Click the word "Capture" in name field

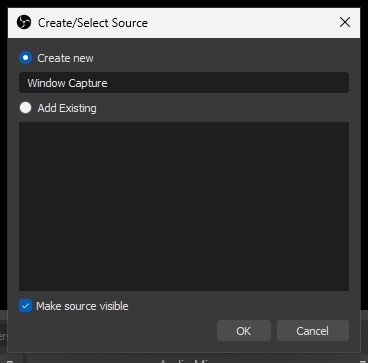(x=88, y=83)
